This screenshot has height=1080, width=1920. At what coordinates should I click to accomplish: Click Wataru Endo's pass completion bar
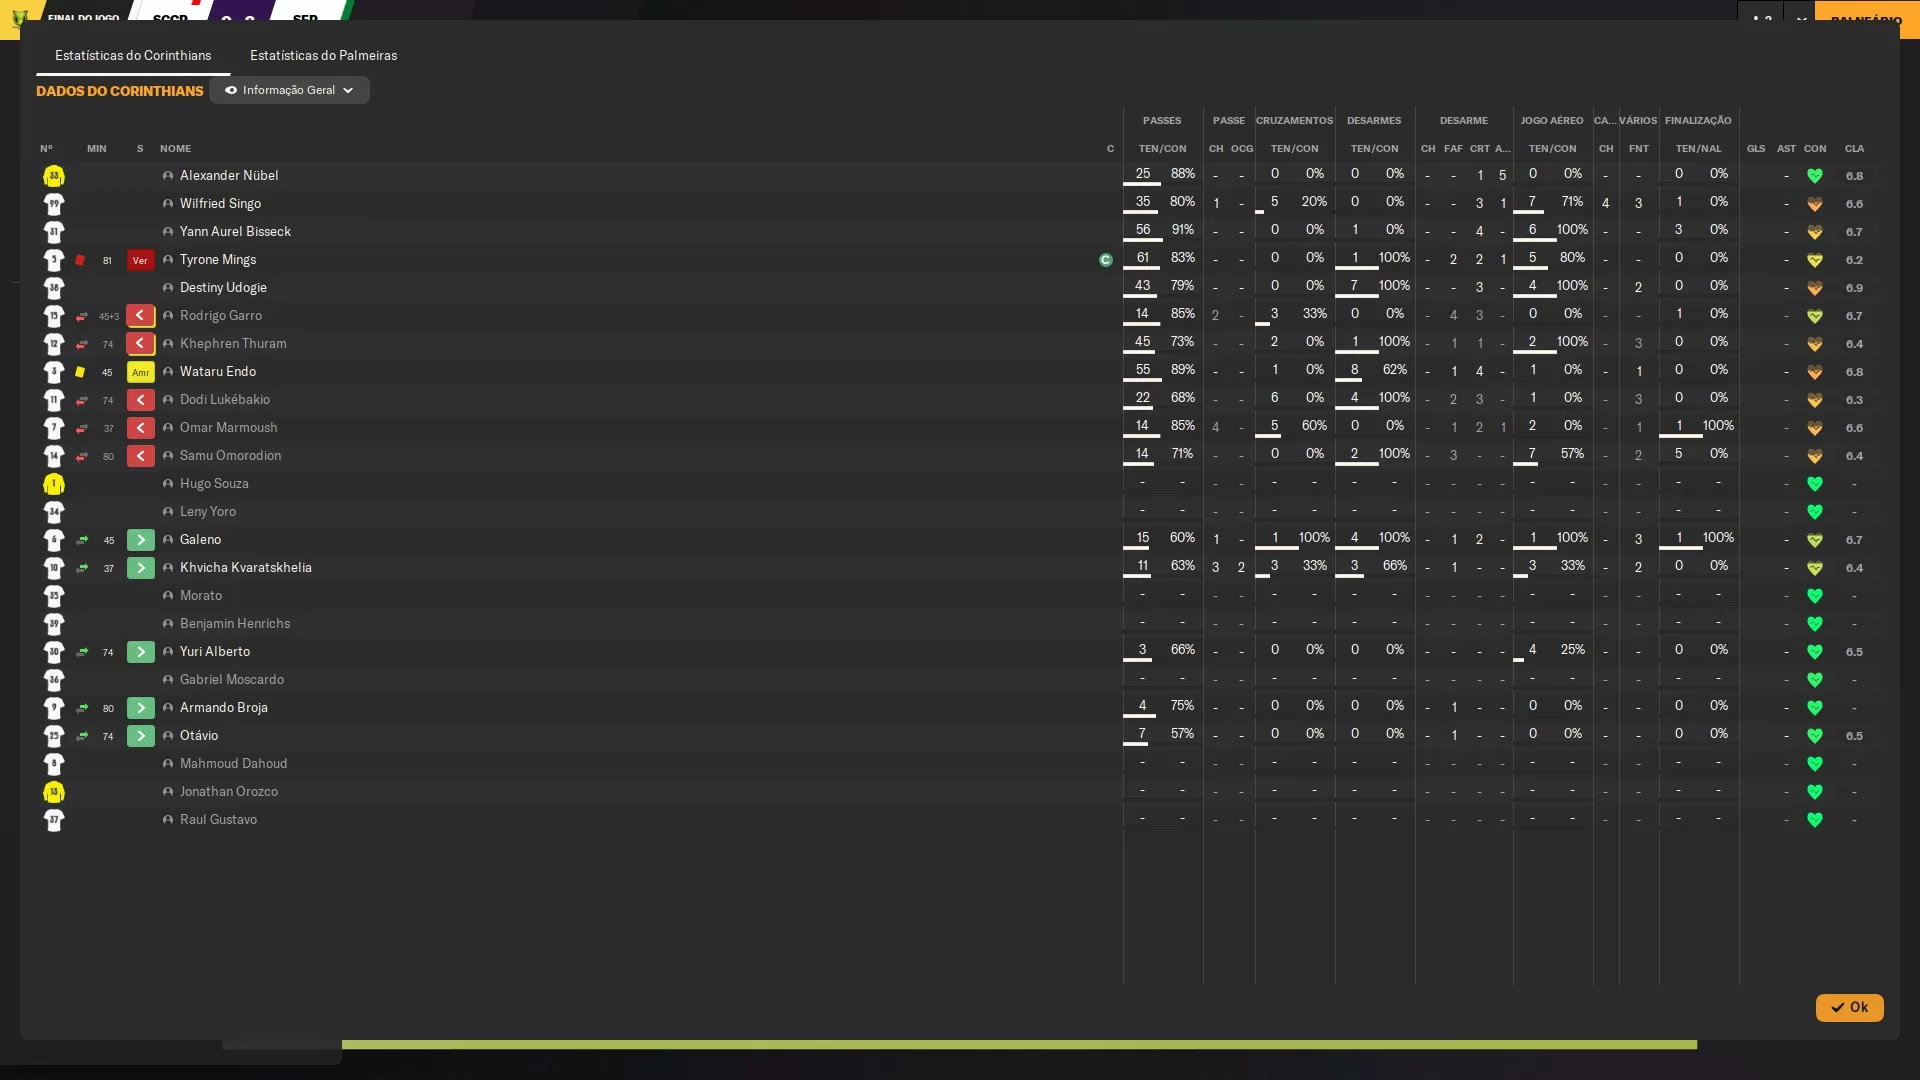coord(1141,380)
